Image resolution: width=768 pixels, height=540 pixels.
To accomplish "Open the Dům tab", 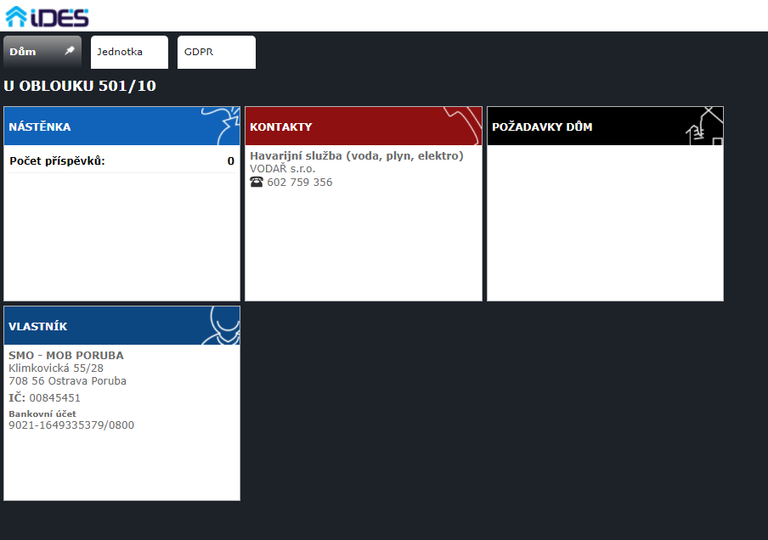I will (30, 52).
